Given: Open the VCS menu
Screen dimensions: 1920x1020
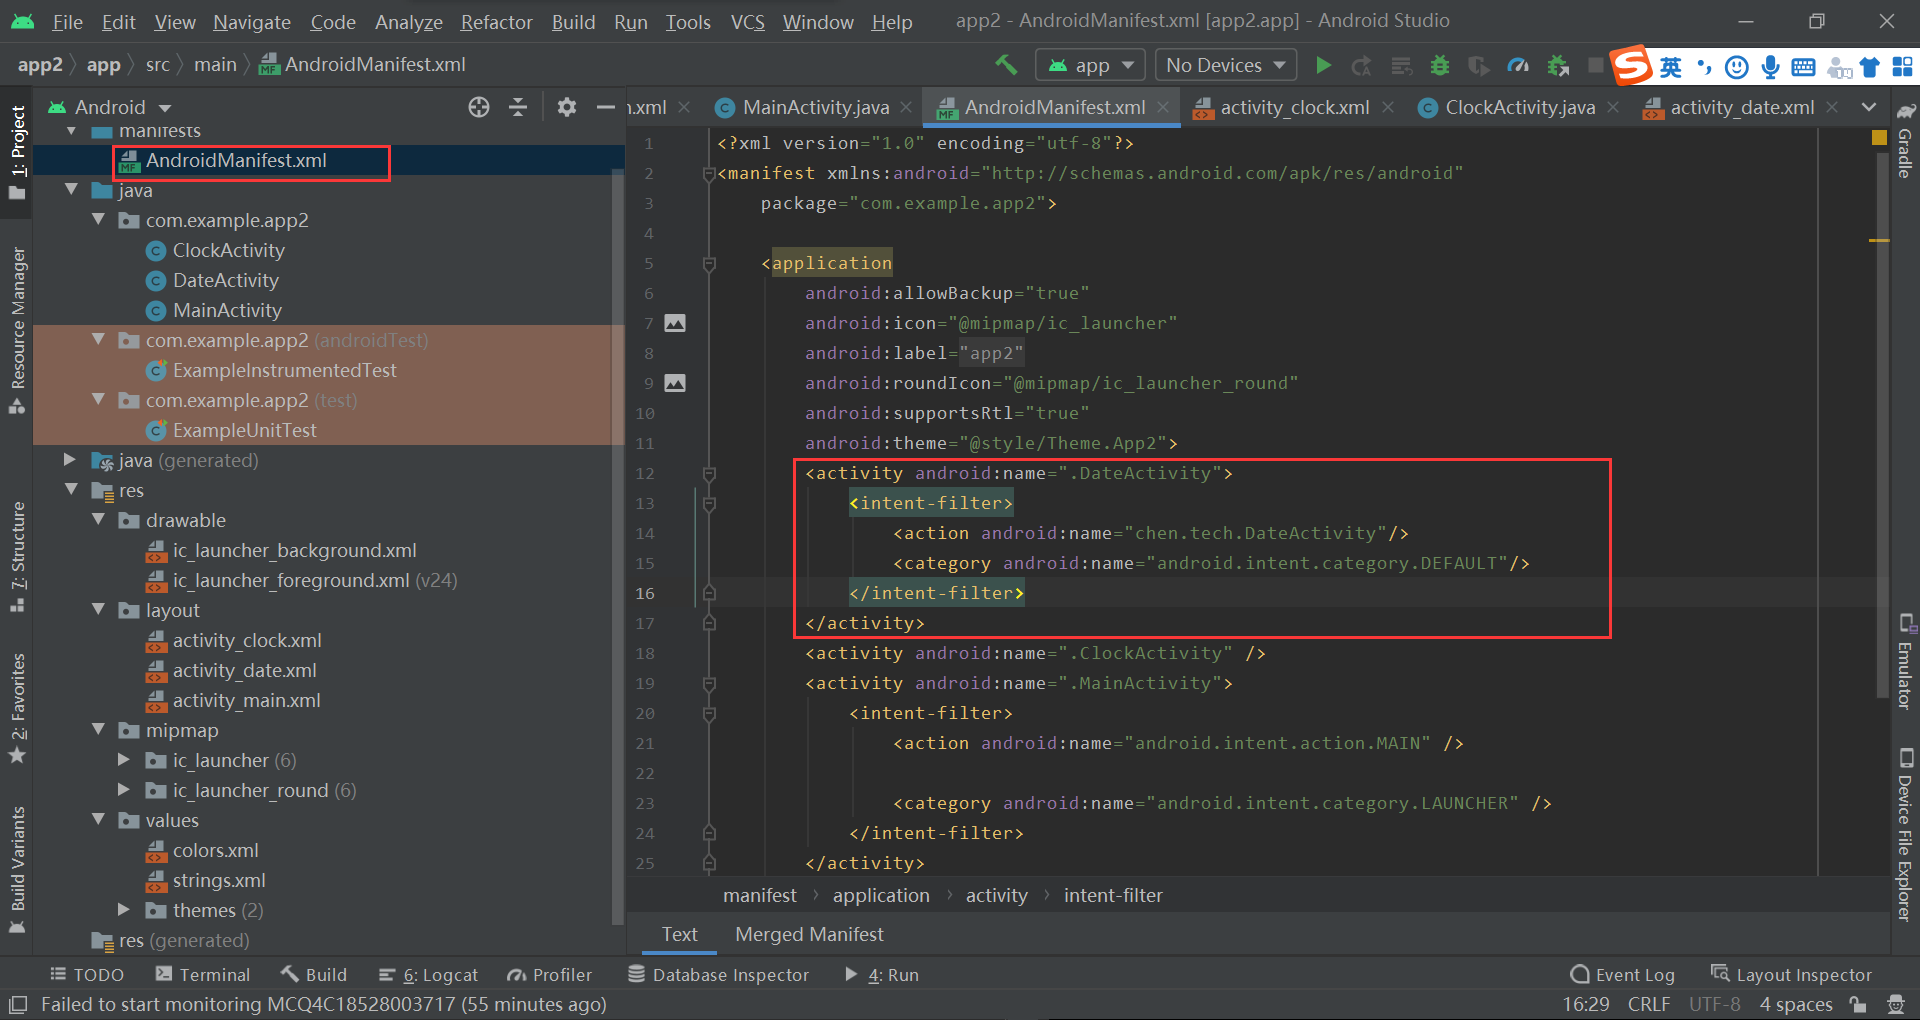Looking at the screenshot, I should click(x=747, y=22).
